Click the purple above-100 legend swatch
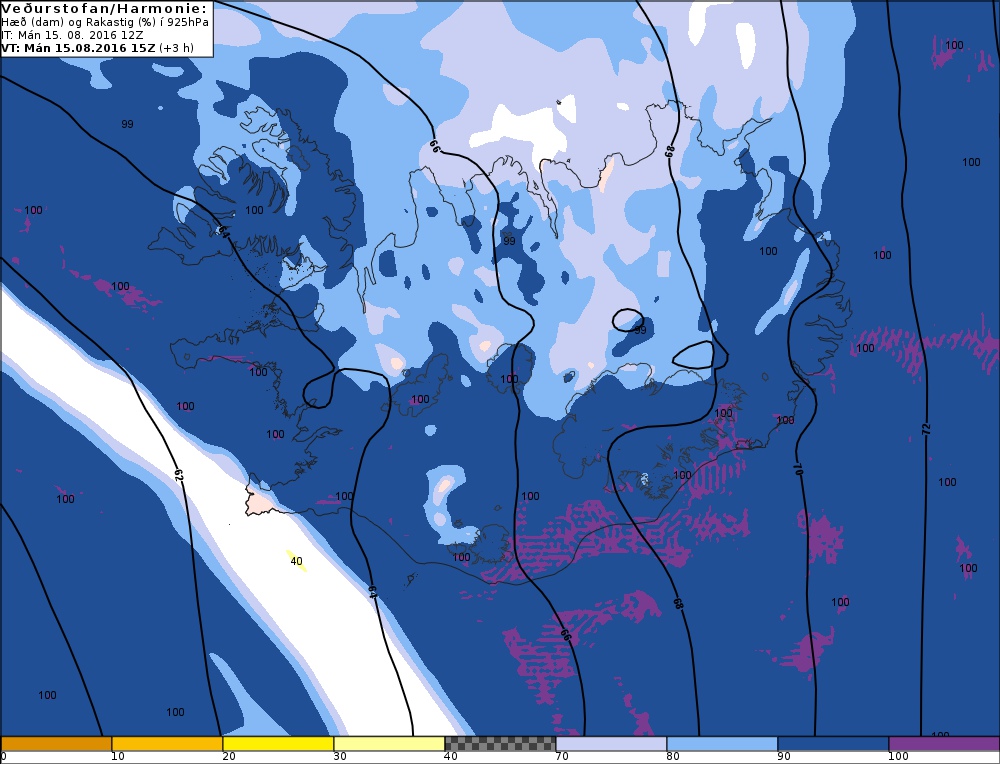 pos(944,744)
